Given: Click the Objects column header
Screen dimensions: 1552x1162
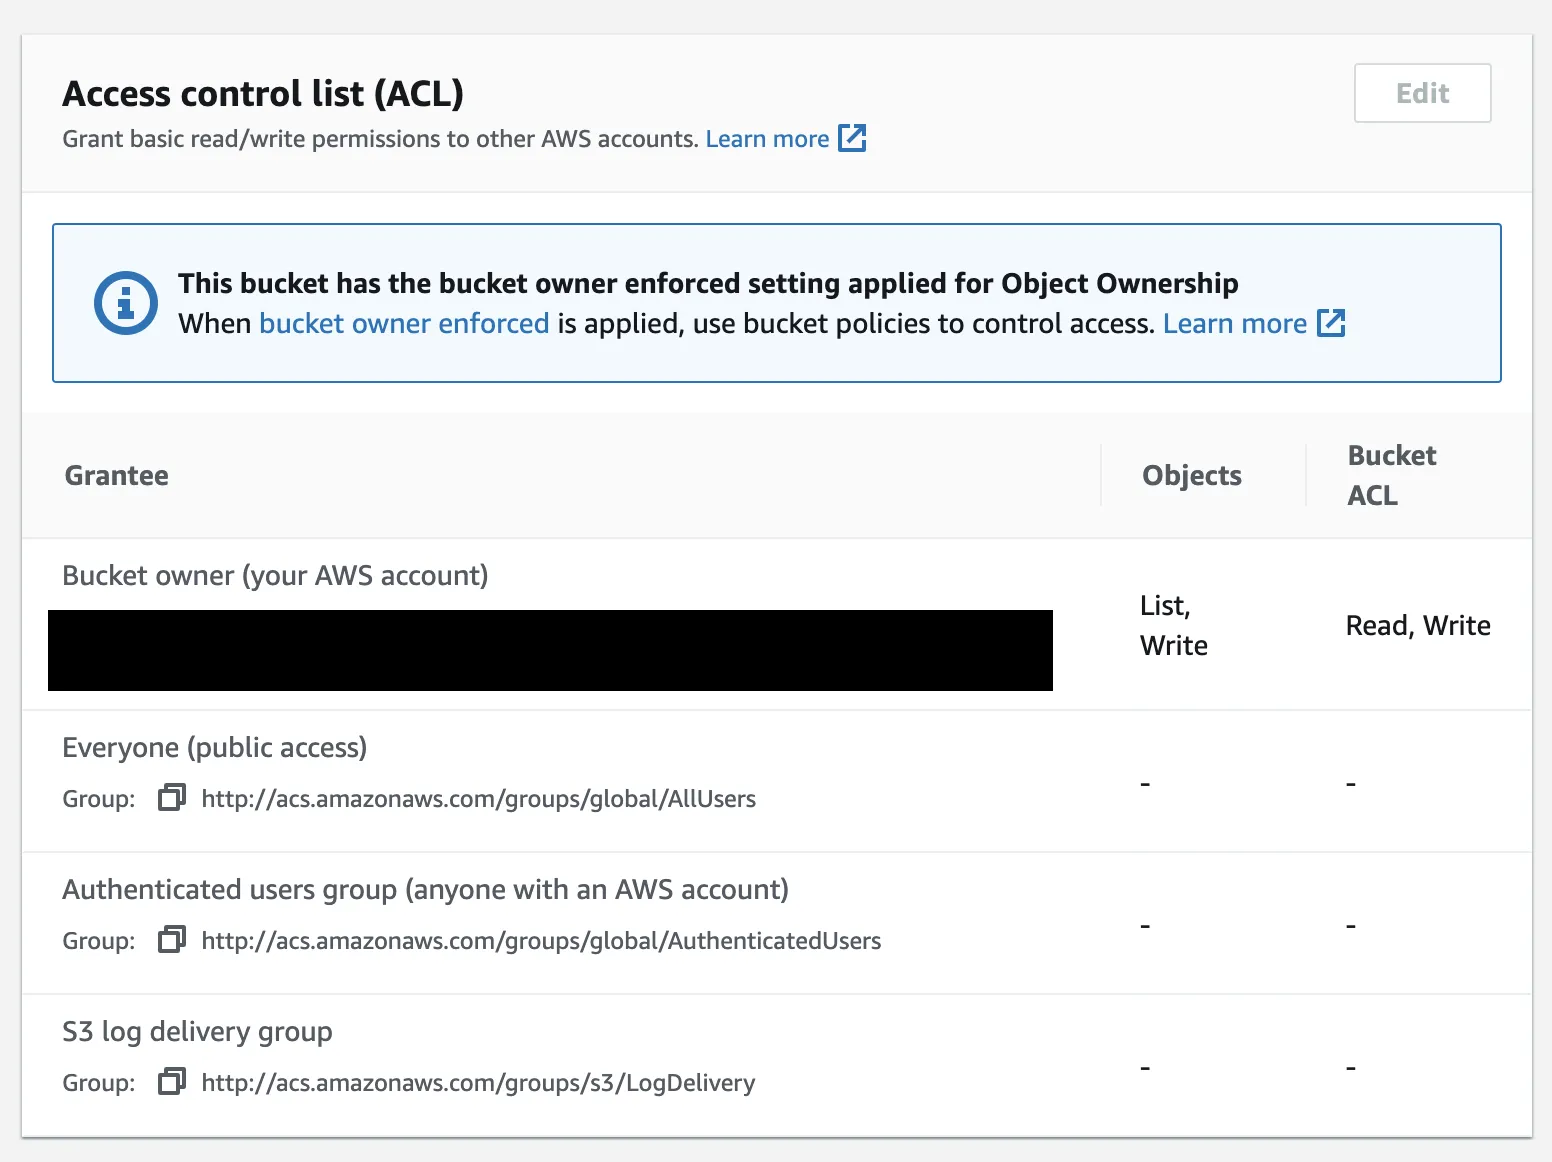Looking at the screenshot, I should (x=1192, y=476).
